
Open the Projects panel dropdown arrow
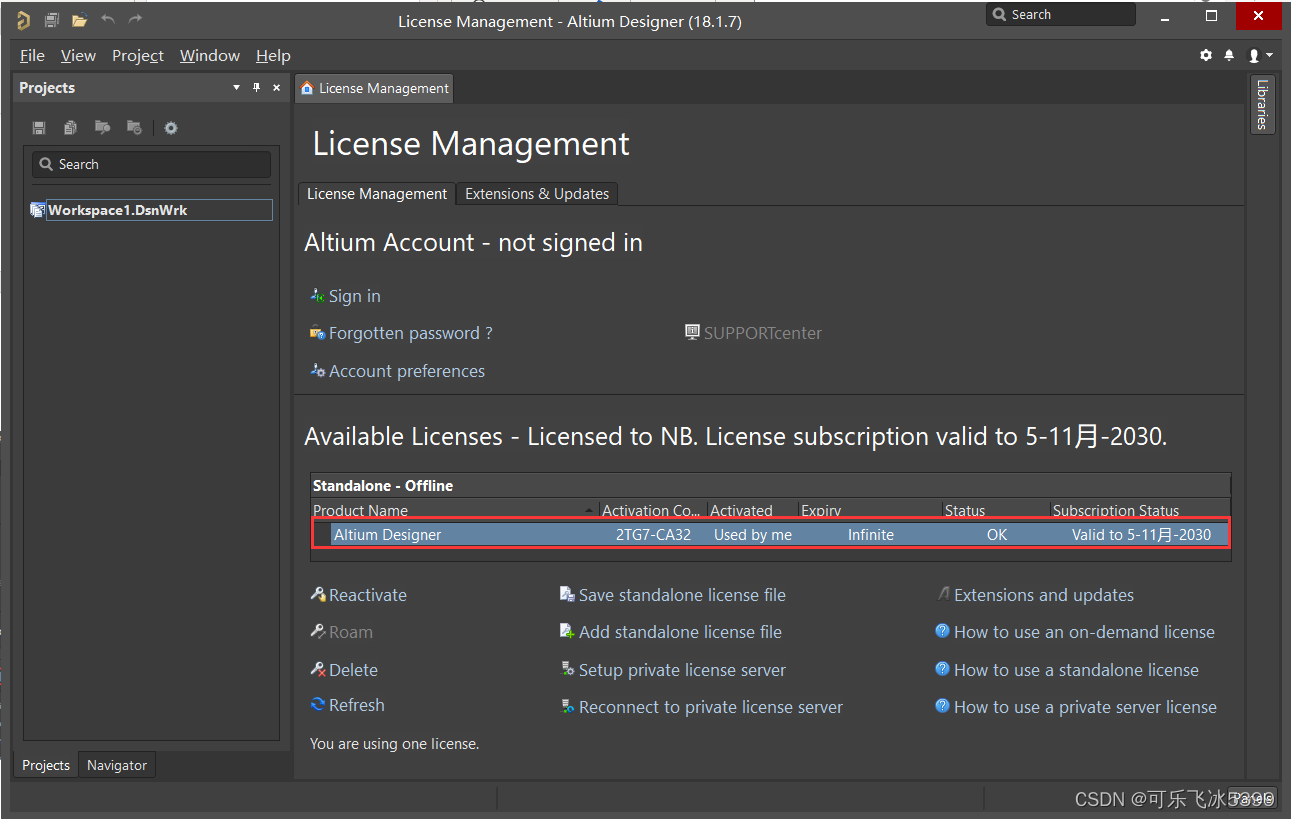tap(237, 88)
